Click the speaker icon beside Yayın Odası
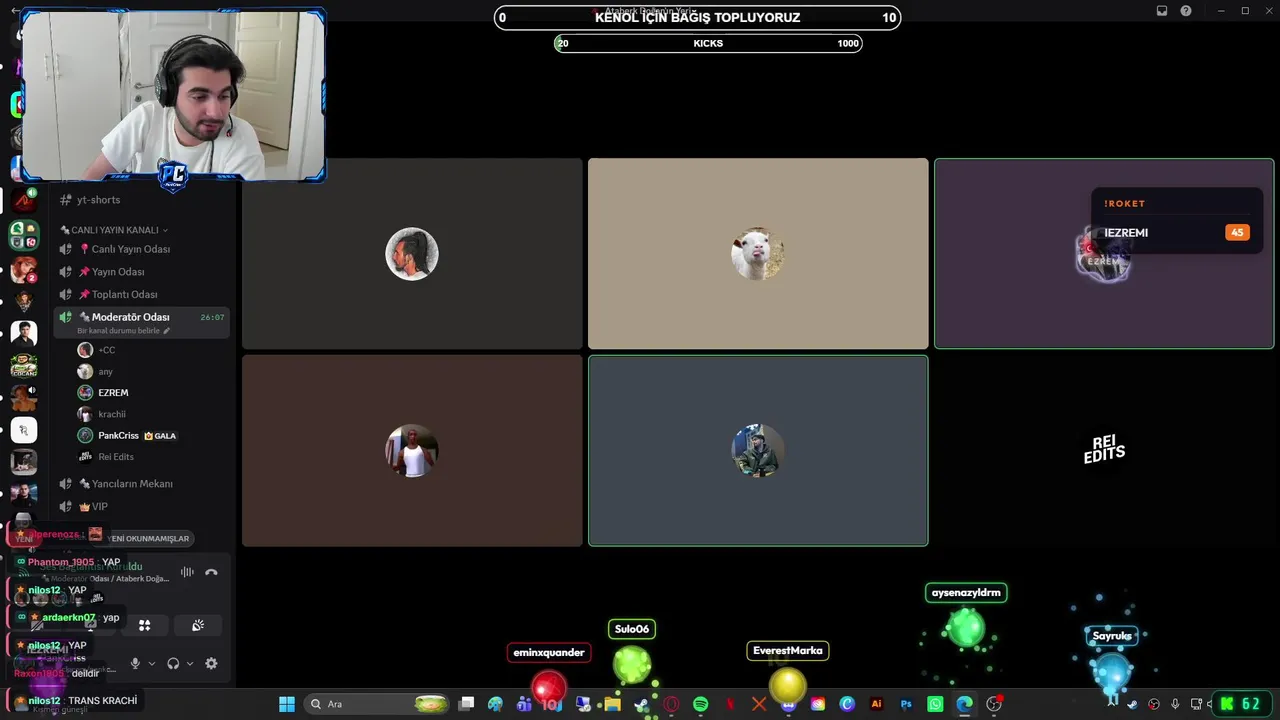This screenshot has width=1280, height=720. point(66,272)
